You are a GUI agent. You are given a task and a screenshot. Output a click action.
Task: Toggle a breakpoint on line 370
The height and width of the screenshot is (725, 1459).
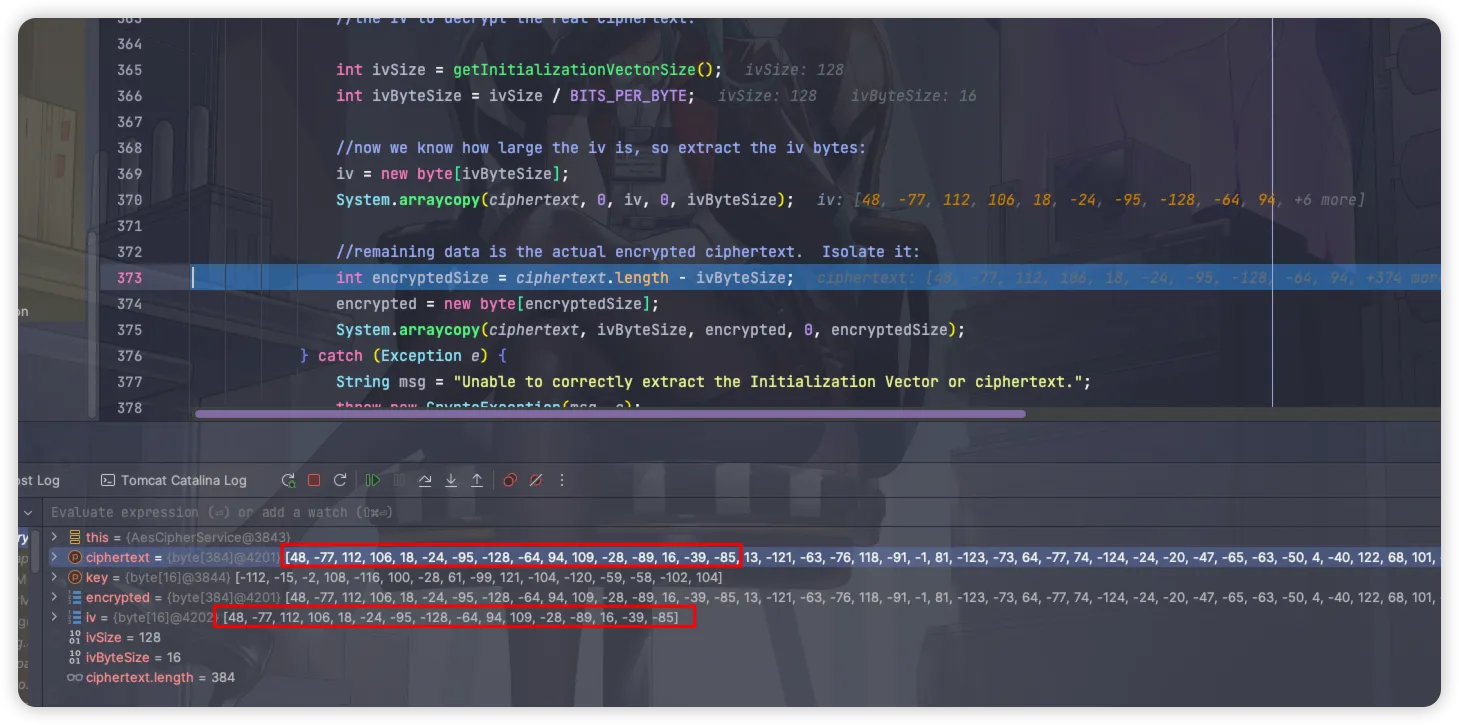click(129, 200)
